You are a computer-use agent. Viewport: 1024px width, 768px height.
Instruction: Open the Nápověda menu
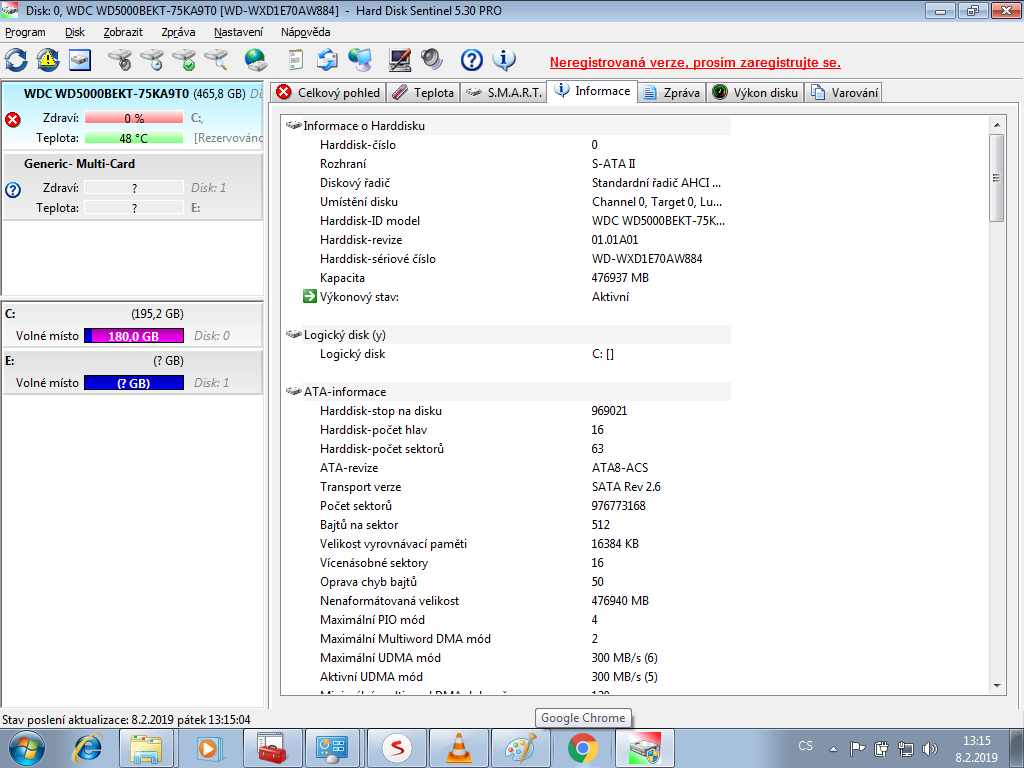pos(306,32)
